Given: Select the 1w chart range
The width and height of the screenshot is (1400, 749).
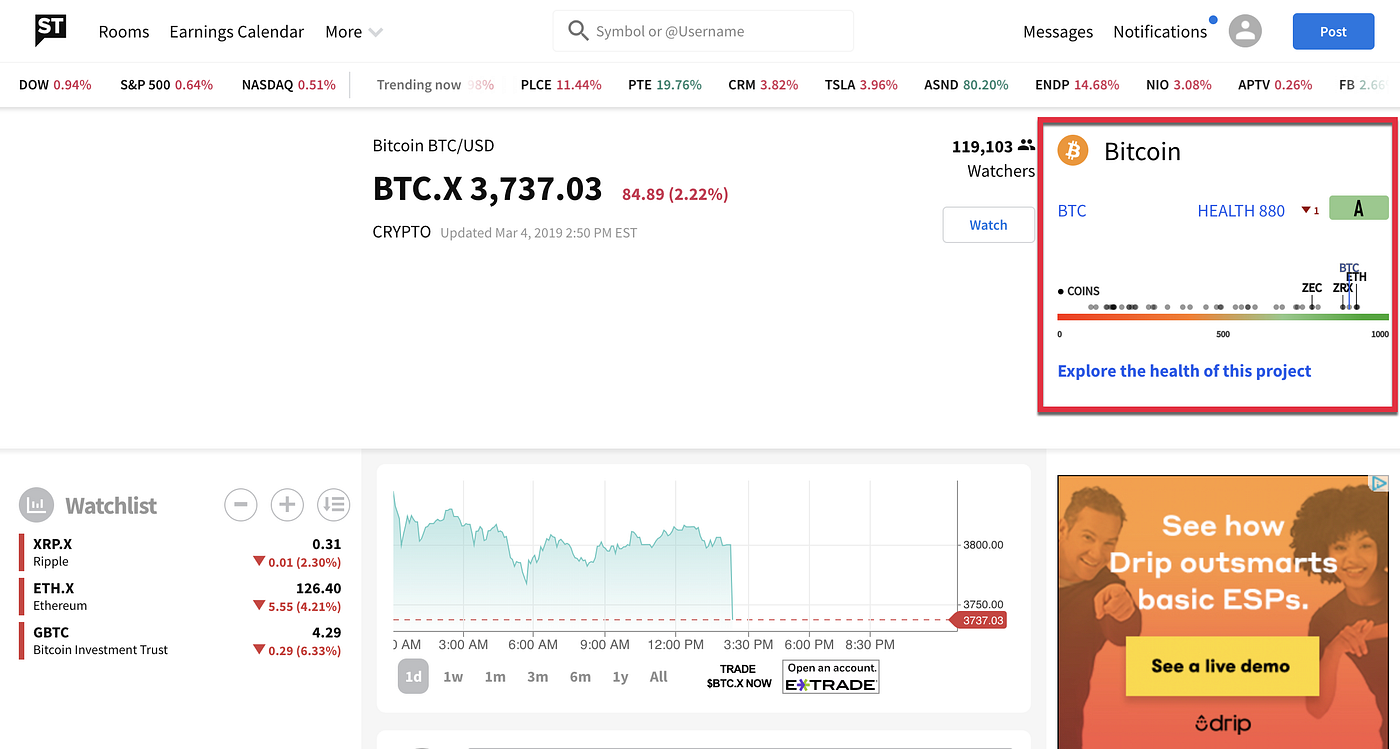Looking at the screenshot, I should [453, 677].
